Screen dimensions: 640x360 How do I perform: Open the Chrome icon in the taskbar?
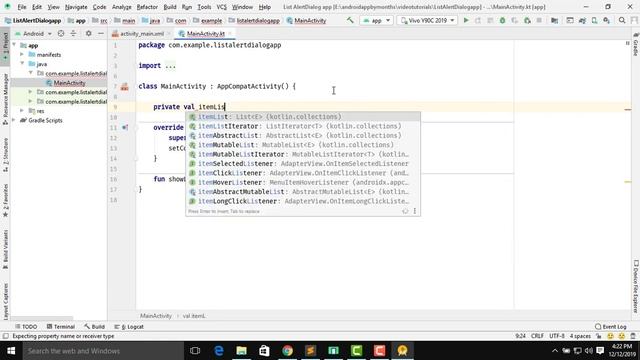click(x=287, y=351)
